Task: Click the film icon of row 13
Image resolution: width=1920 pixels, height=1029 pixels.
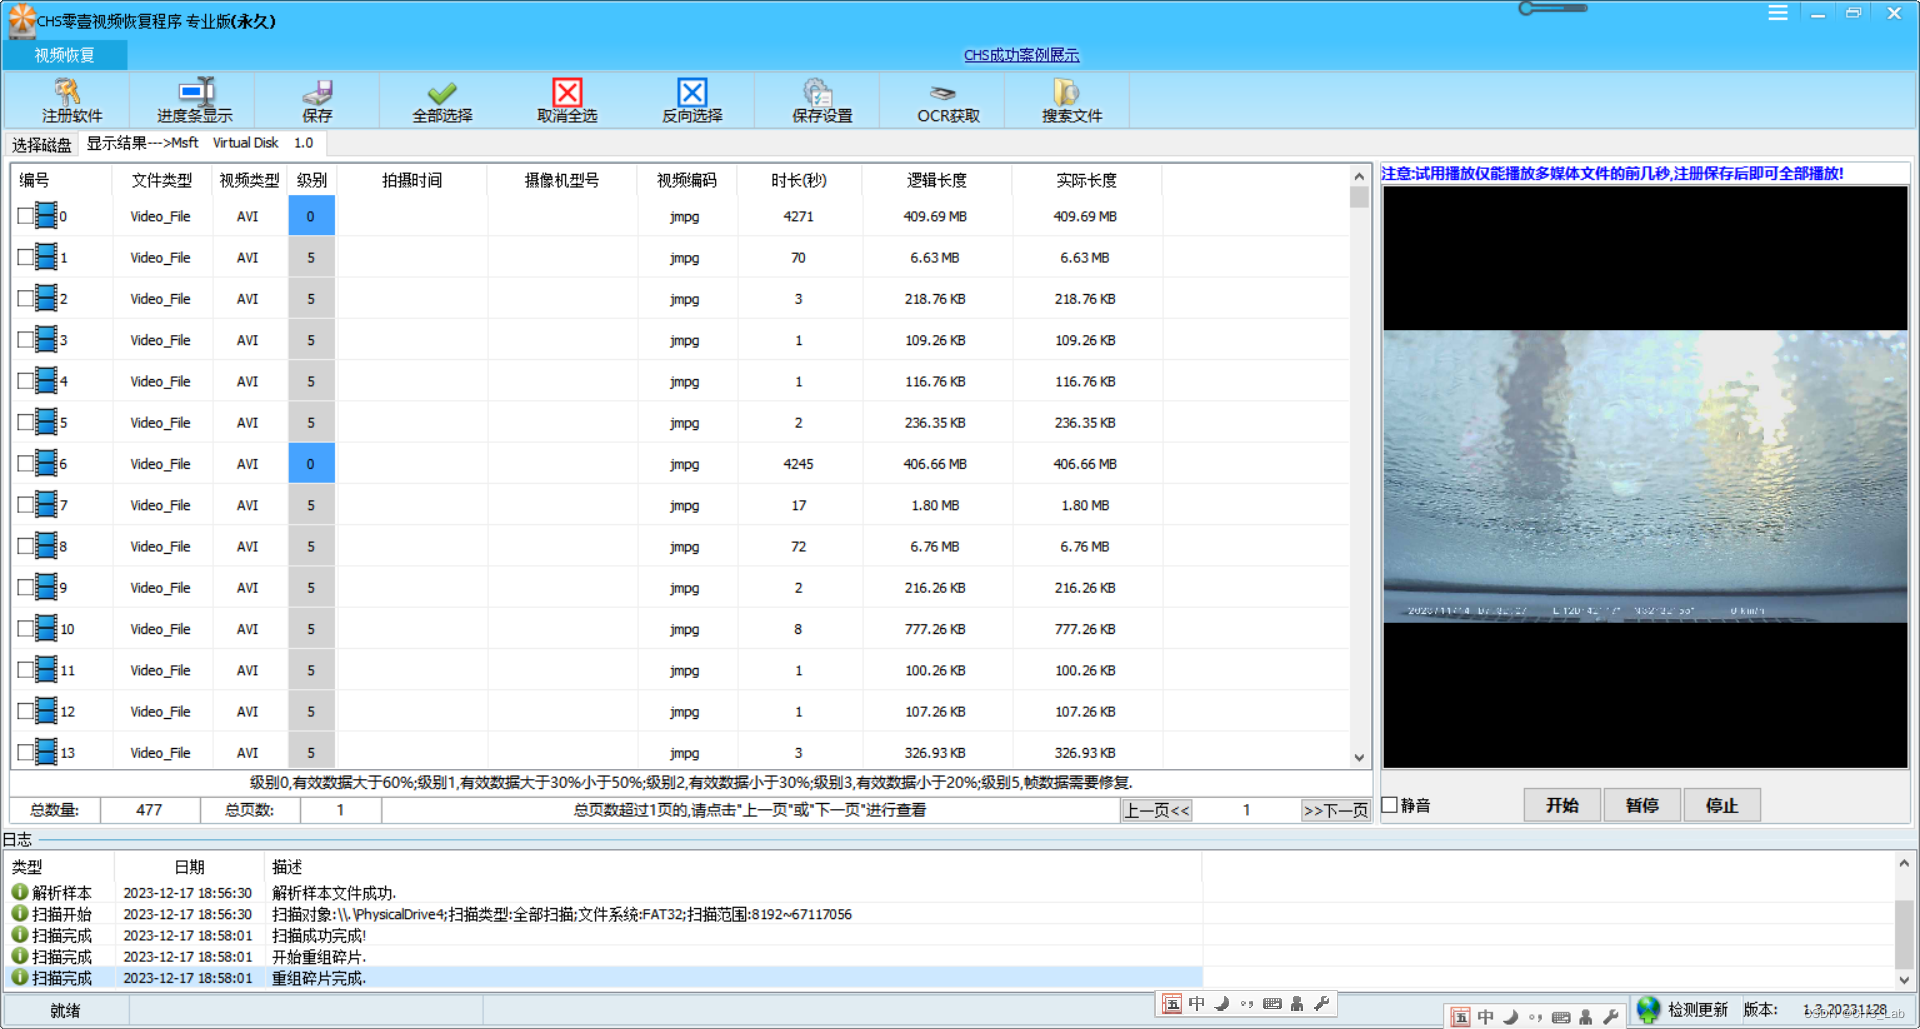Action: (x=46, y=752)
